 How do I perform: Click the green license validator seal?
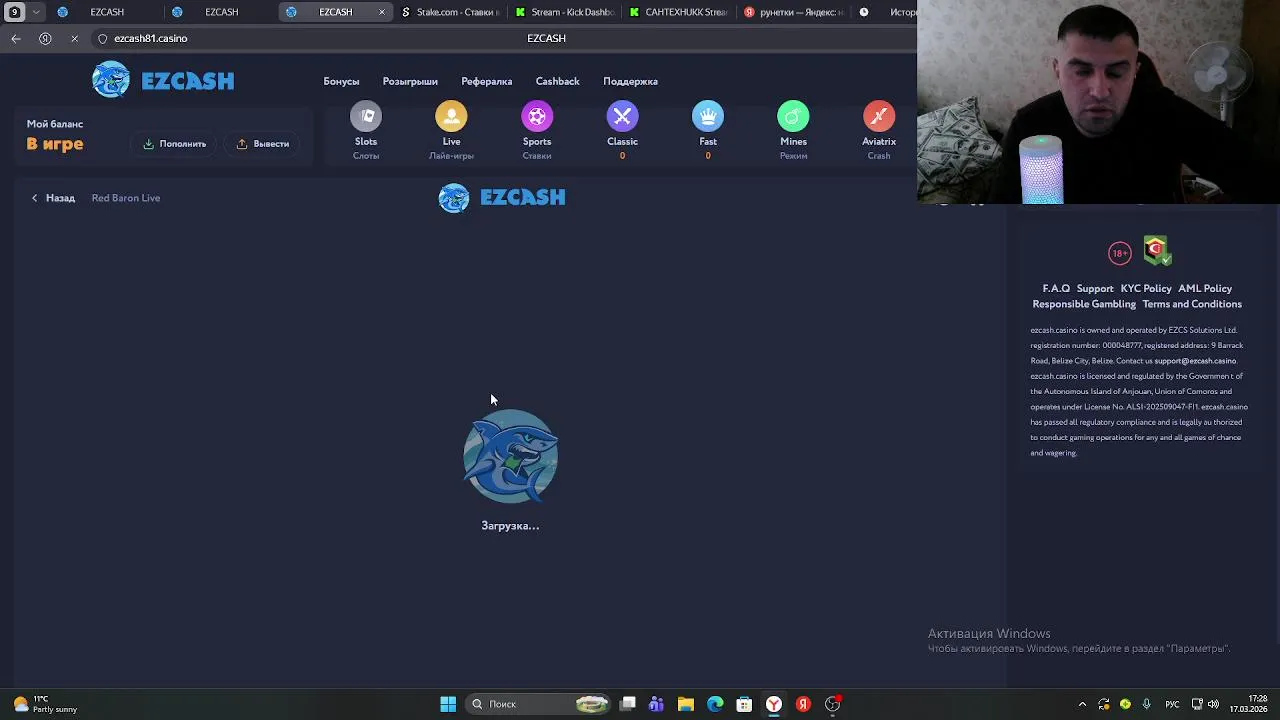click(x=1157, y=250)
